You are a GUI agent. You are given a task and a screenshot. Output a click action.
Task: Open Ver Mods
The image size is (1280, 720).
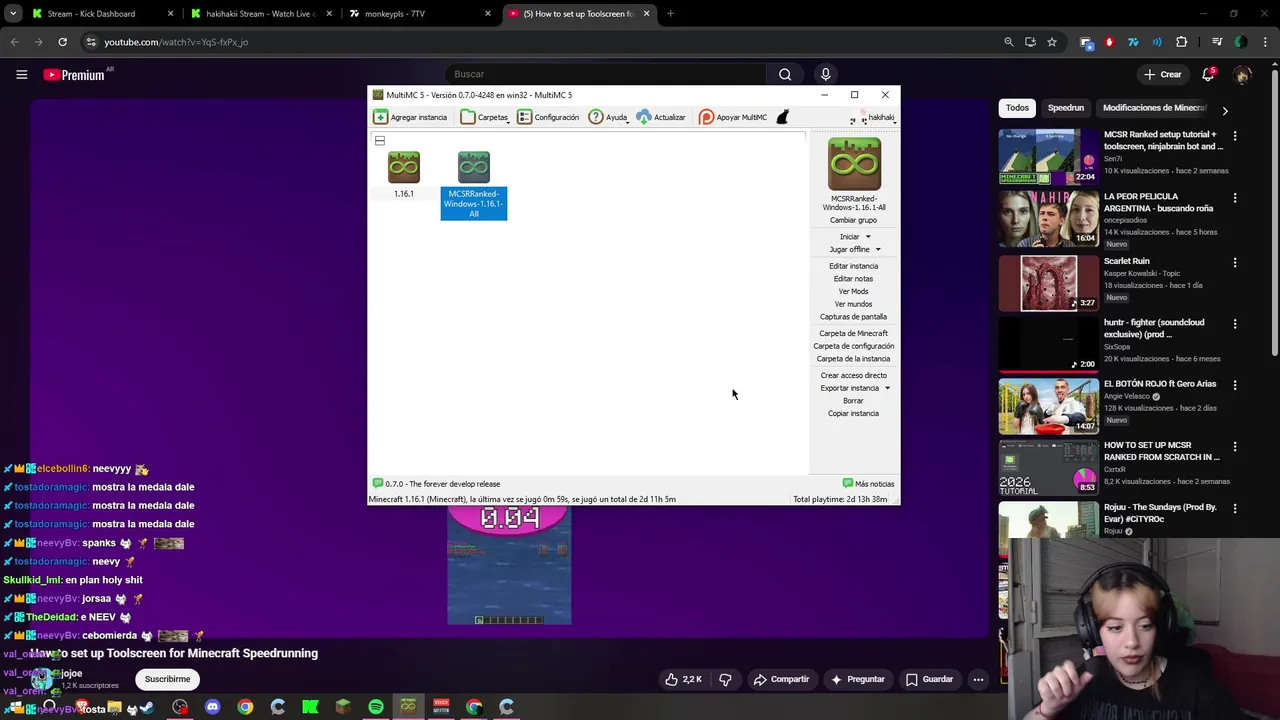[x=853, y=291]
